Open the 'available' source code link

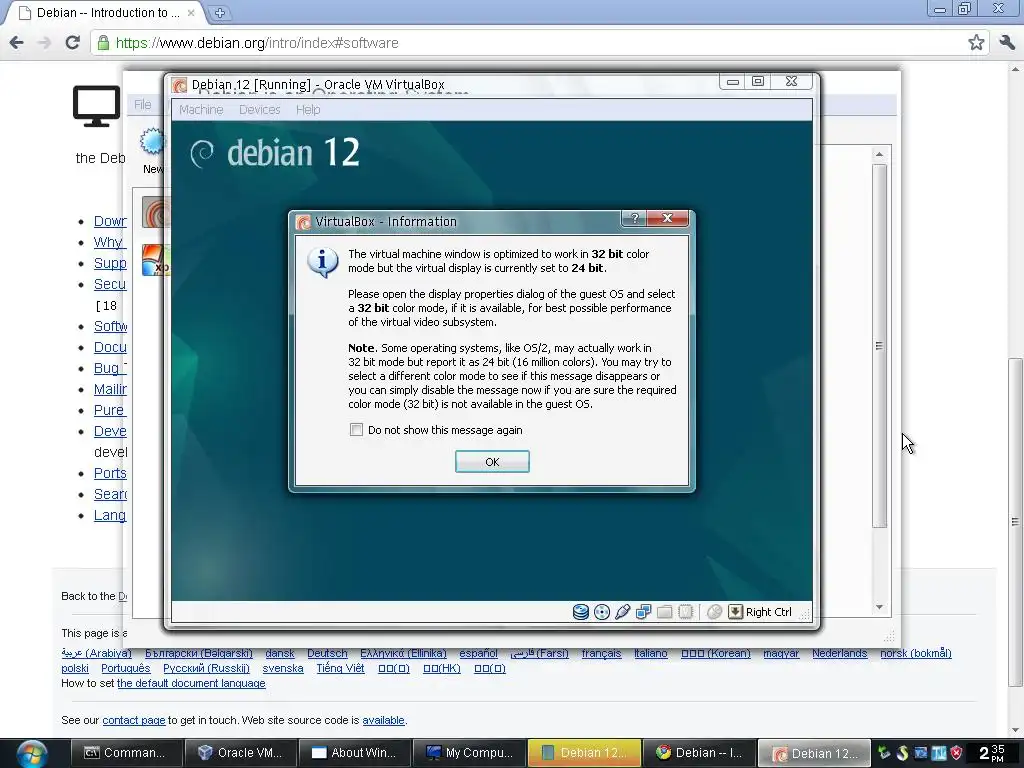383,720
